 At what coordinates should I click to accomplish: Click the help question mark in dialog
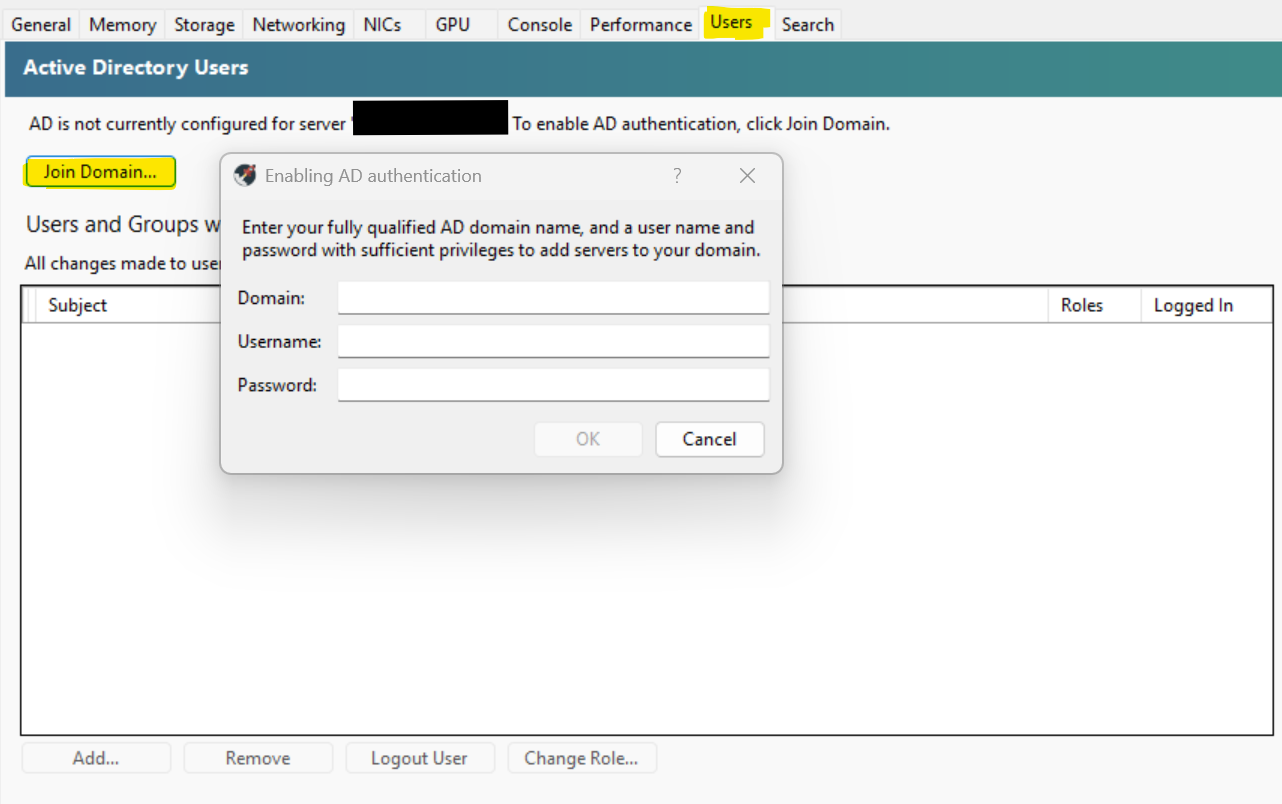[677, 176]
